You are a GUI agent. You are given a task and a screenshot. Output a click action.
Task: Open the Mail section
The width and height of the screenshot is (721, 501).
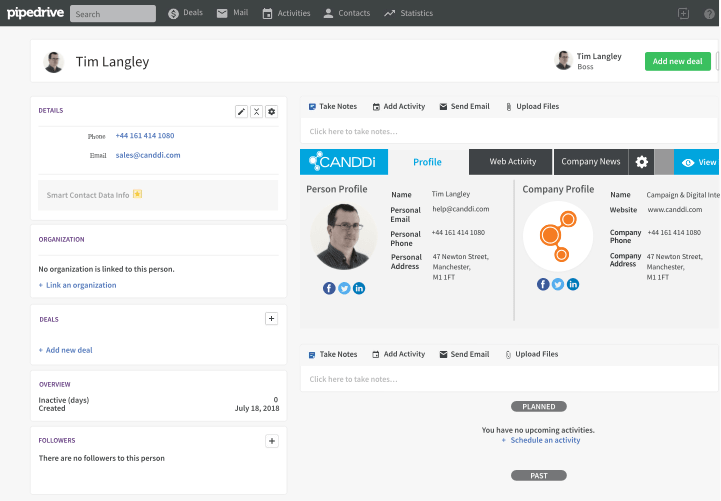[x=232, y=13]
